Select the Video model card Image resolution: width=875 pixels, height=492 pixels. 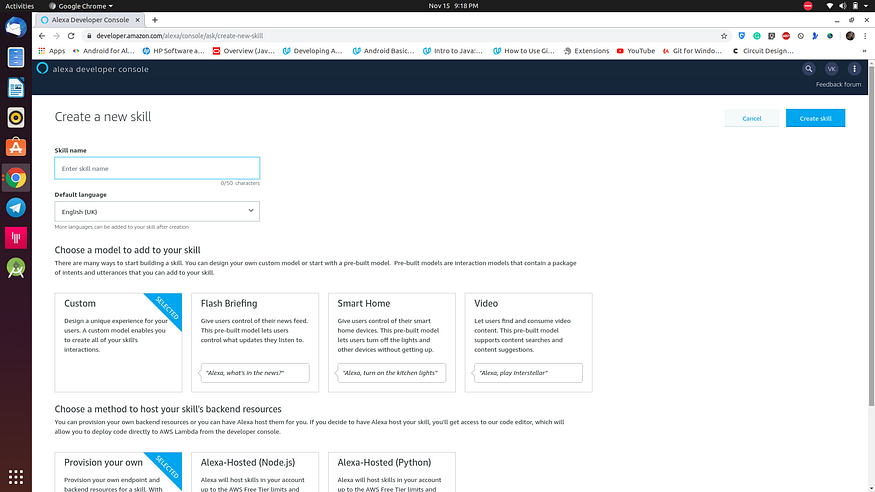(x=528, y=343)
